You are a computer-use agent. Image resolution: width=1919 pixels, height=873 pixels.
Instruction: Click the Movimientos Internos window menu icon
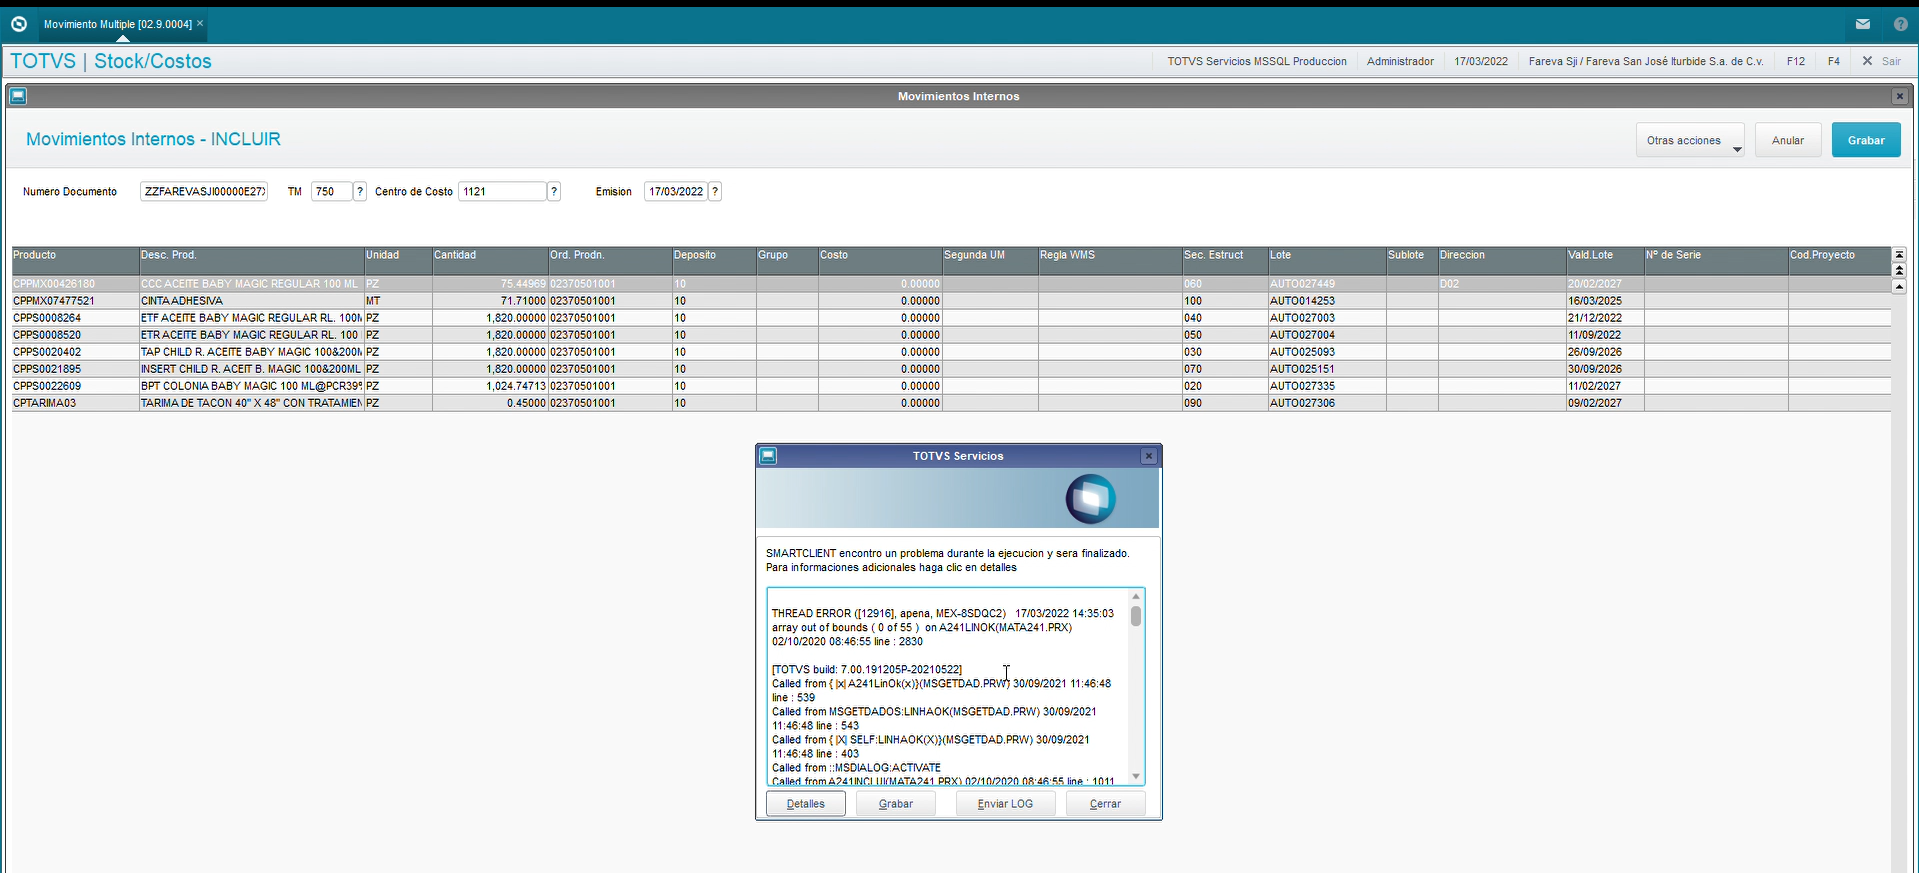tap(18, 97)
